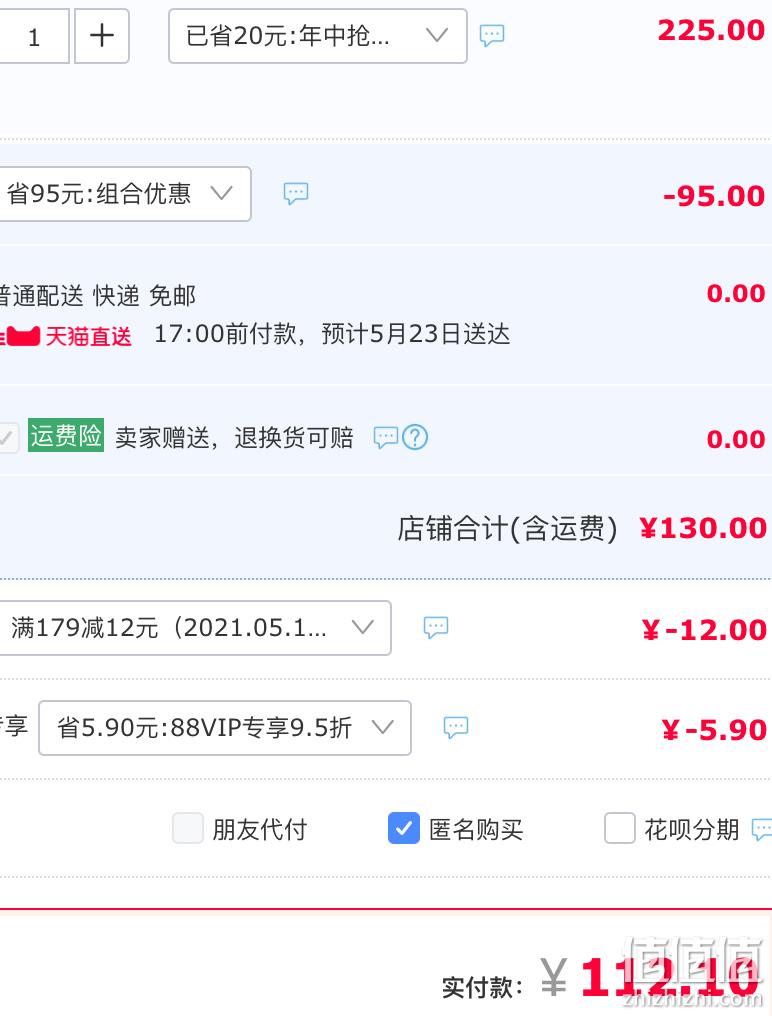The height and width of the screenshot is (1016, 772).
Task: Click info bubble icon beside 花呗分期
Action: 762,829
